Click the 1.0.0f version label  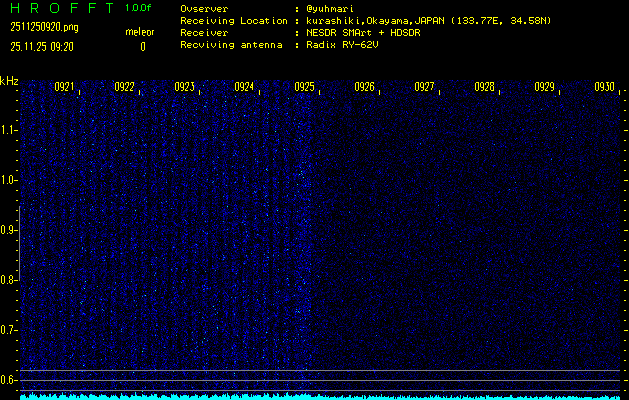point(139,8)
